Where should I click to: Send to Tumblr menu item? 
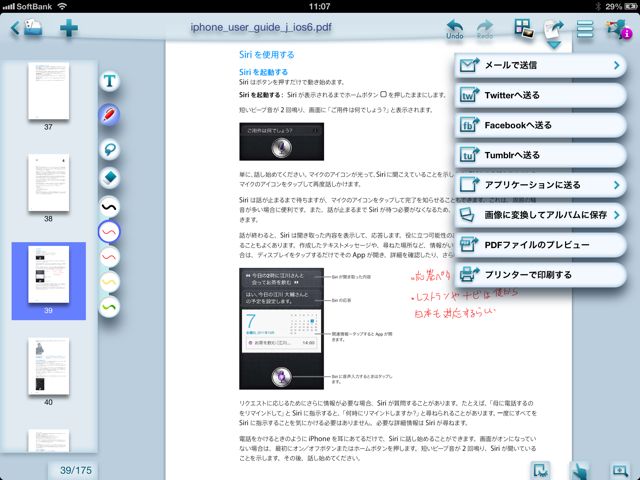[x=540, y=155]
